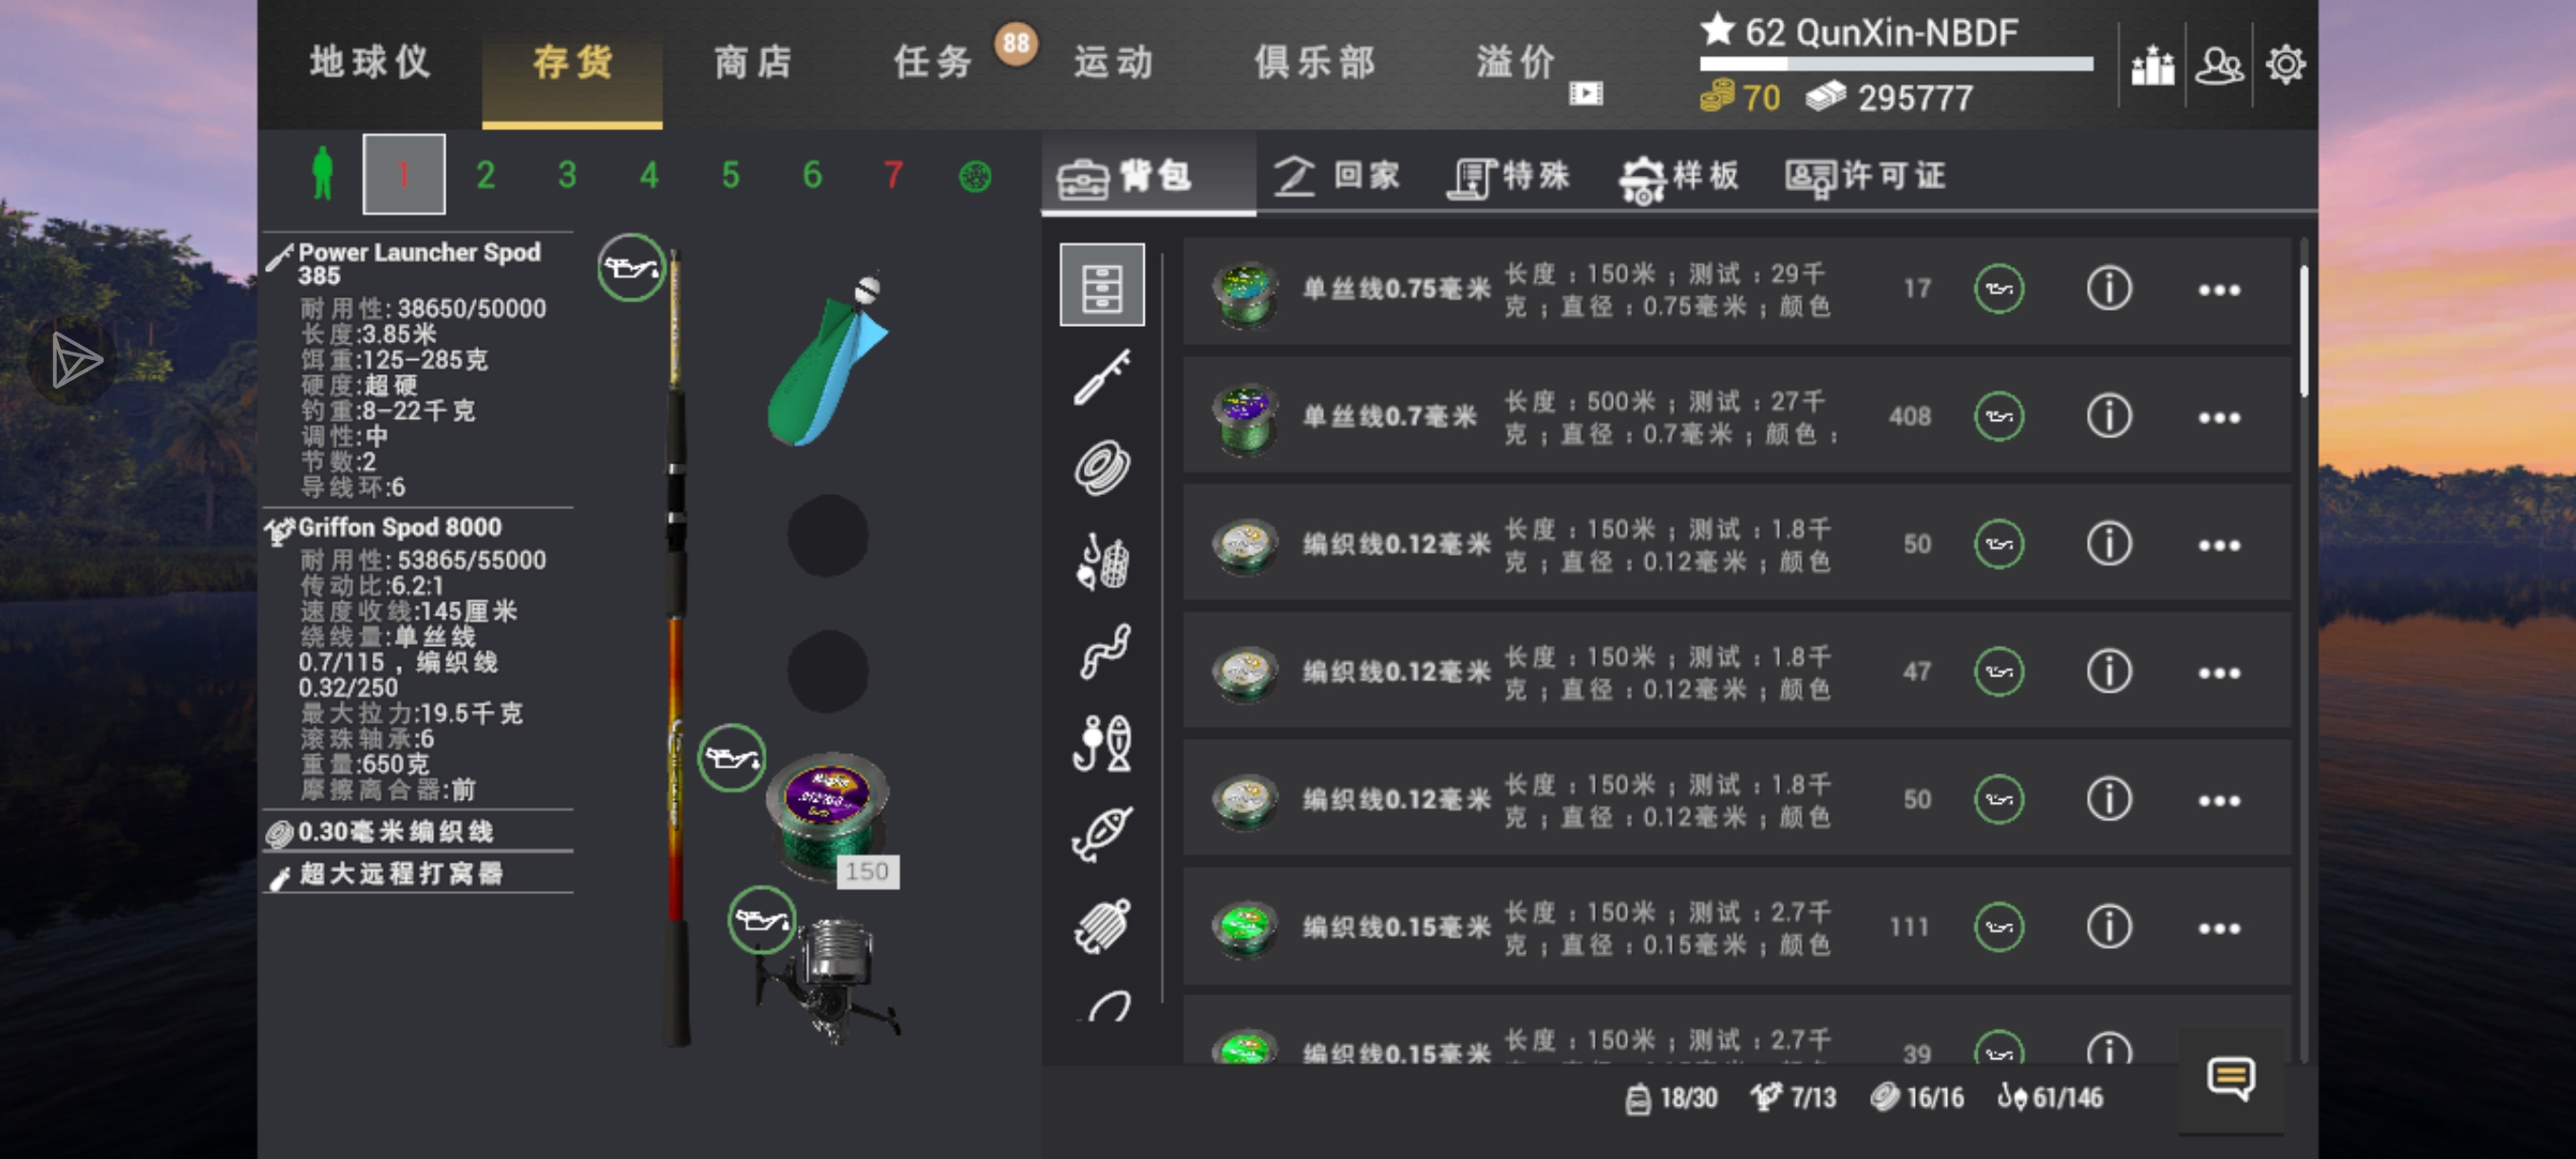Open more options for 单丝线0.7毫米
The height and width of the screenshot is (1159, 2576).
click(x=2219, y=417)
